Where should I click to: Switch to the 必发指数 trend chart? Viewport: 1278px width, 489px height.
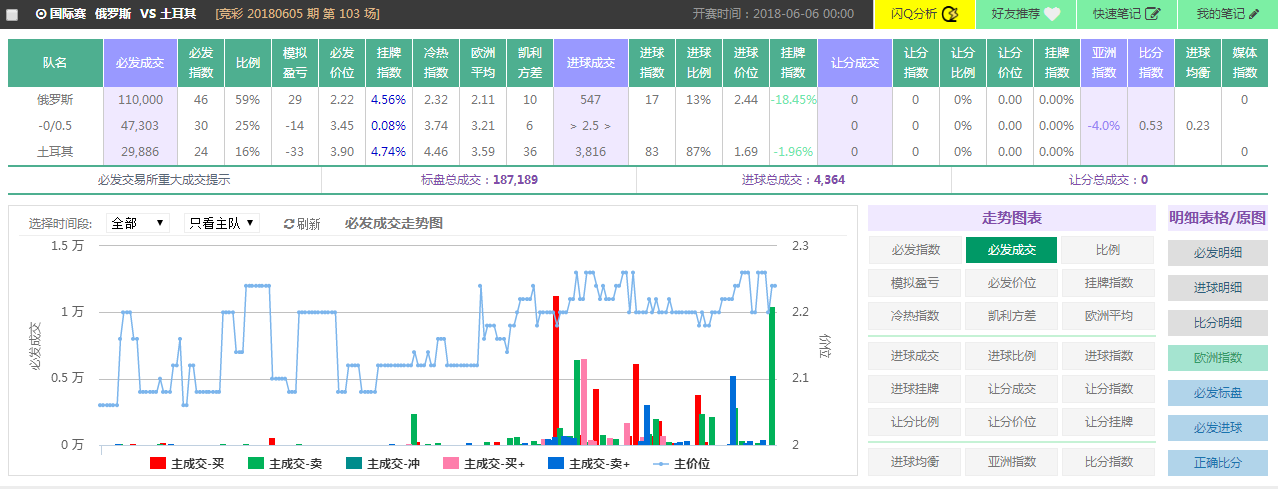pos(915,250)
